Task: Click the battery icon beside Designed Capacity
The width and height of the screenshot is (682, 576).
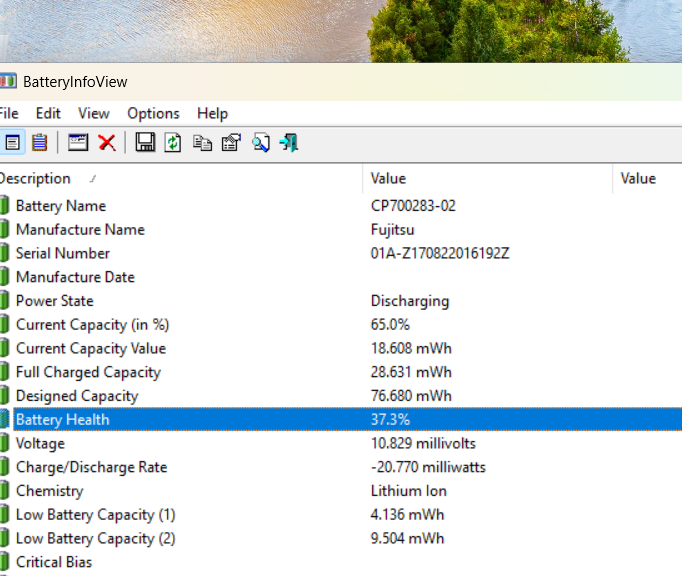Action: click(x=4, y=395)
